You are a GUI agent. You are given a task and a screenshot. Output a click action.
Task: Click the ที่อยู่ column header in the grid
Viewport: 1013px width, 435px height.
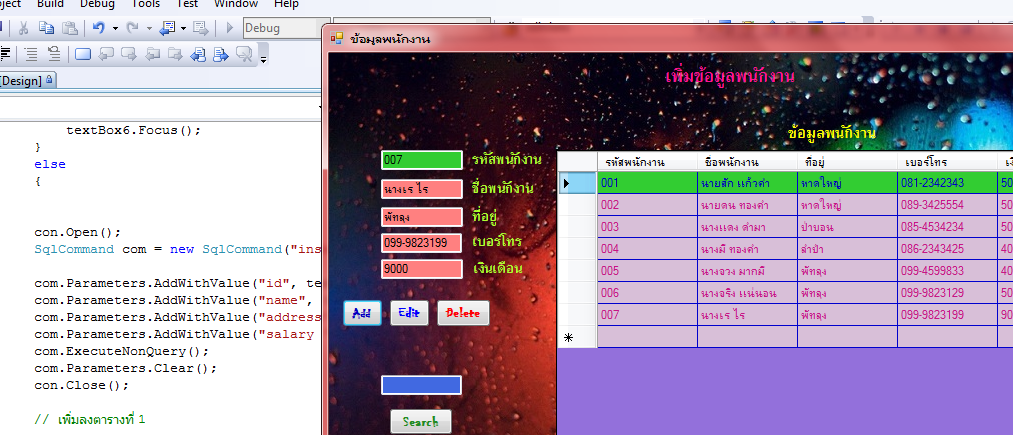[848, 162]
